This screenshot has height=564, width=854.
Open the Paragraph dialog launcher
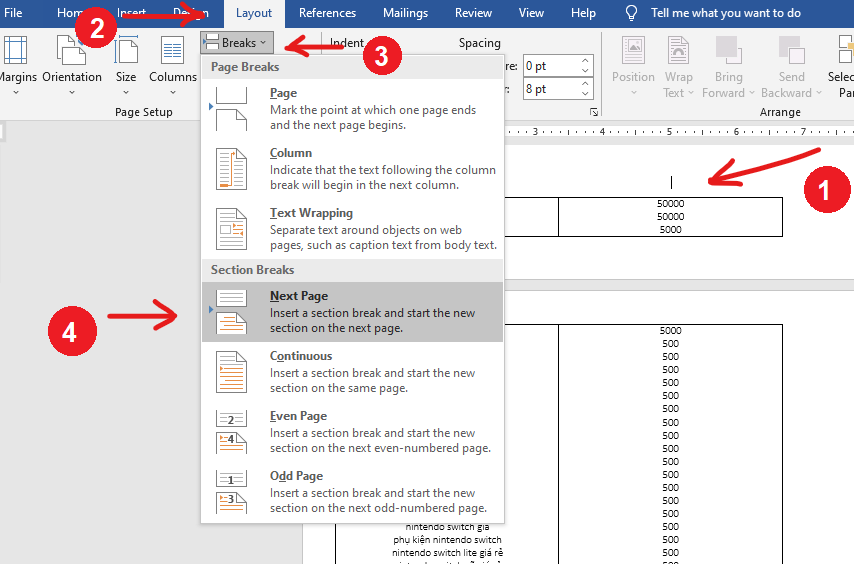click(x=594, y=112)
